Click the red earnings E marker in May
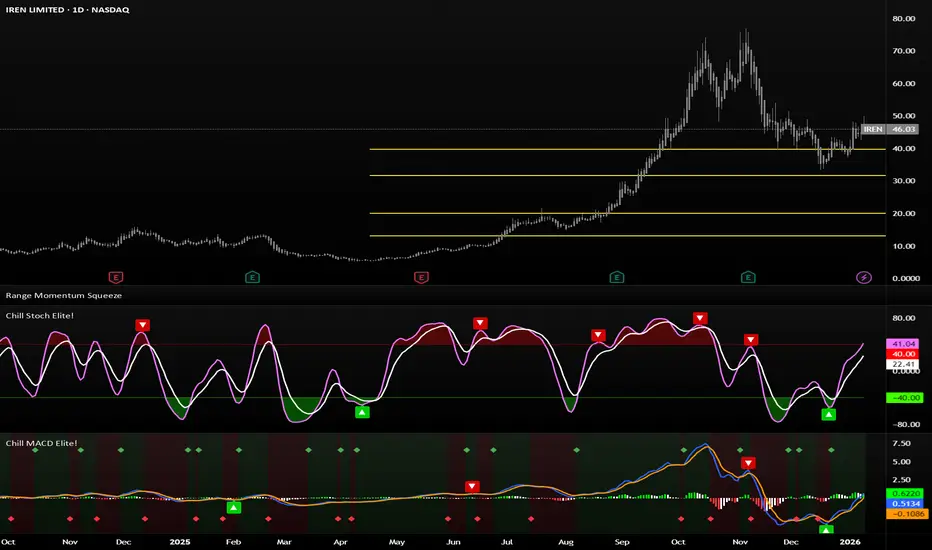 coord(421,277)
